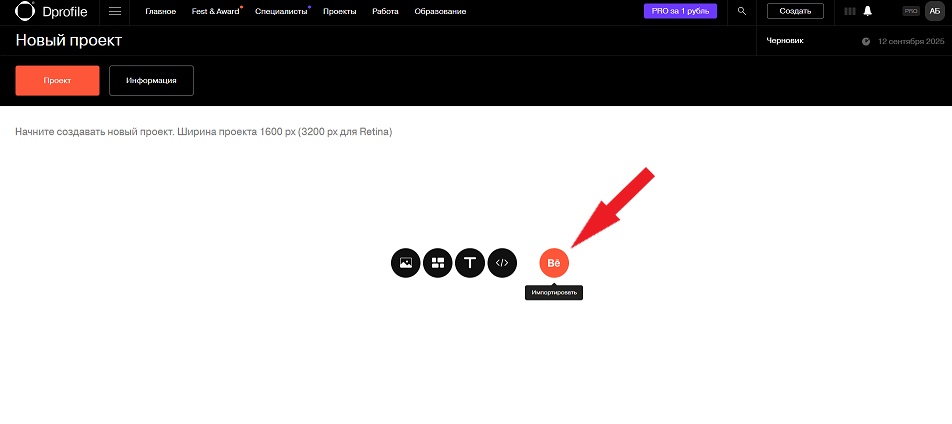
Task: Open Работа menu item
Action: pyautogui.click(x=386, y=12)
